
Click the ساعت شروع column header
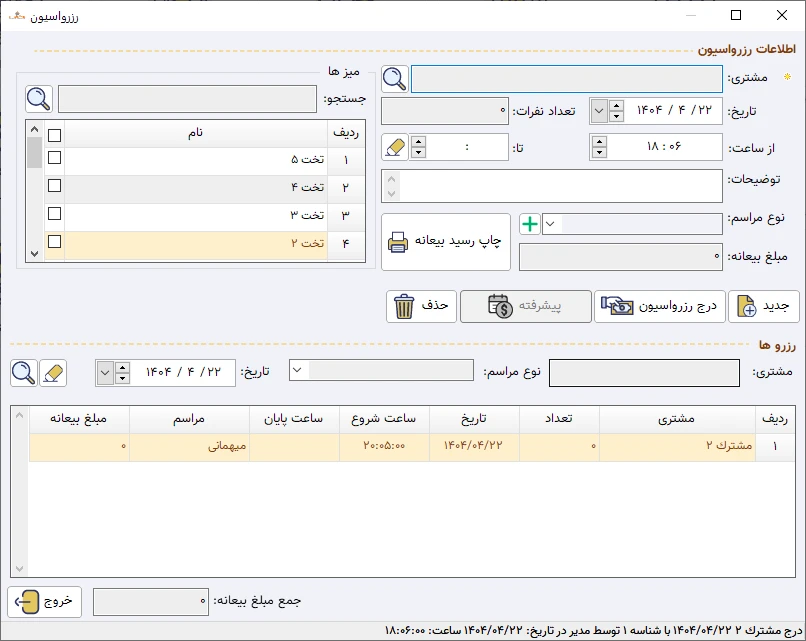pos(384,419)
